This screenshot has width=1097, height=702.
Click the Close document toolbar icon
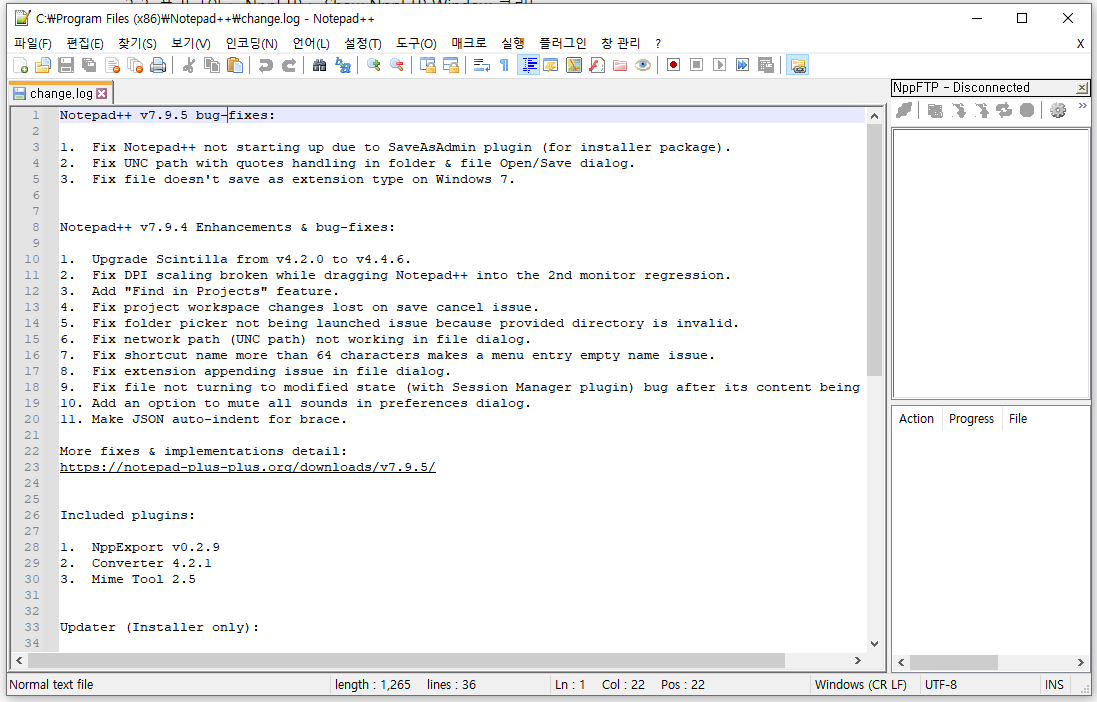coord(112,66)
